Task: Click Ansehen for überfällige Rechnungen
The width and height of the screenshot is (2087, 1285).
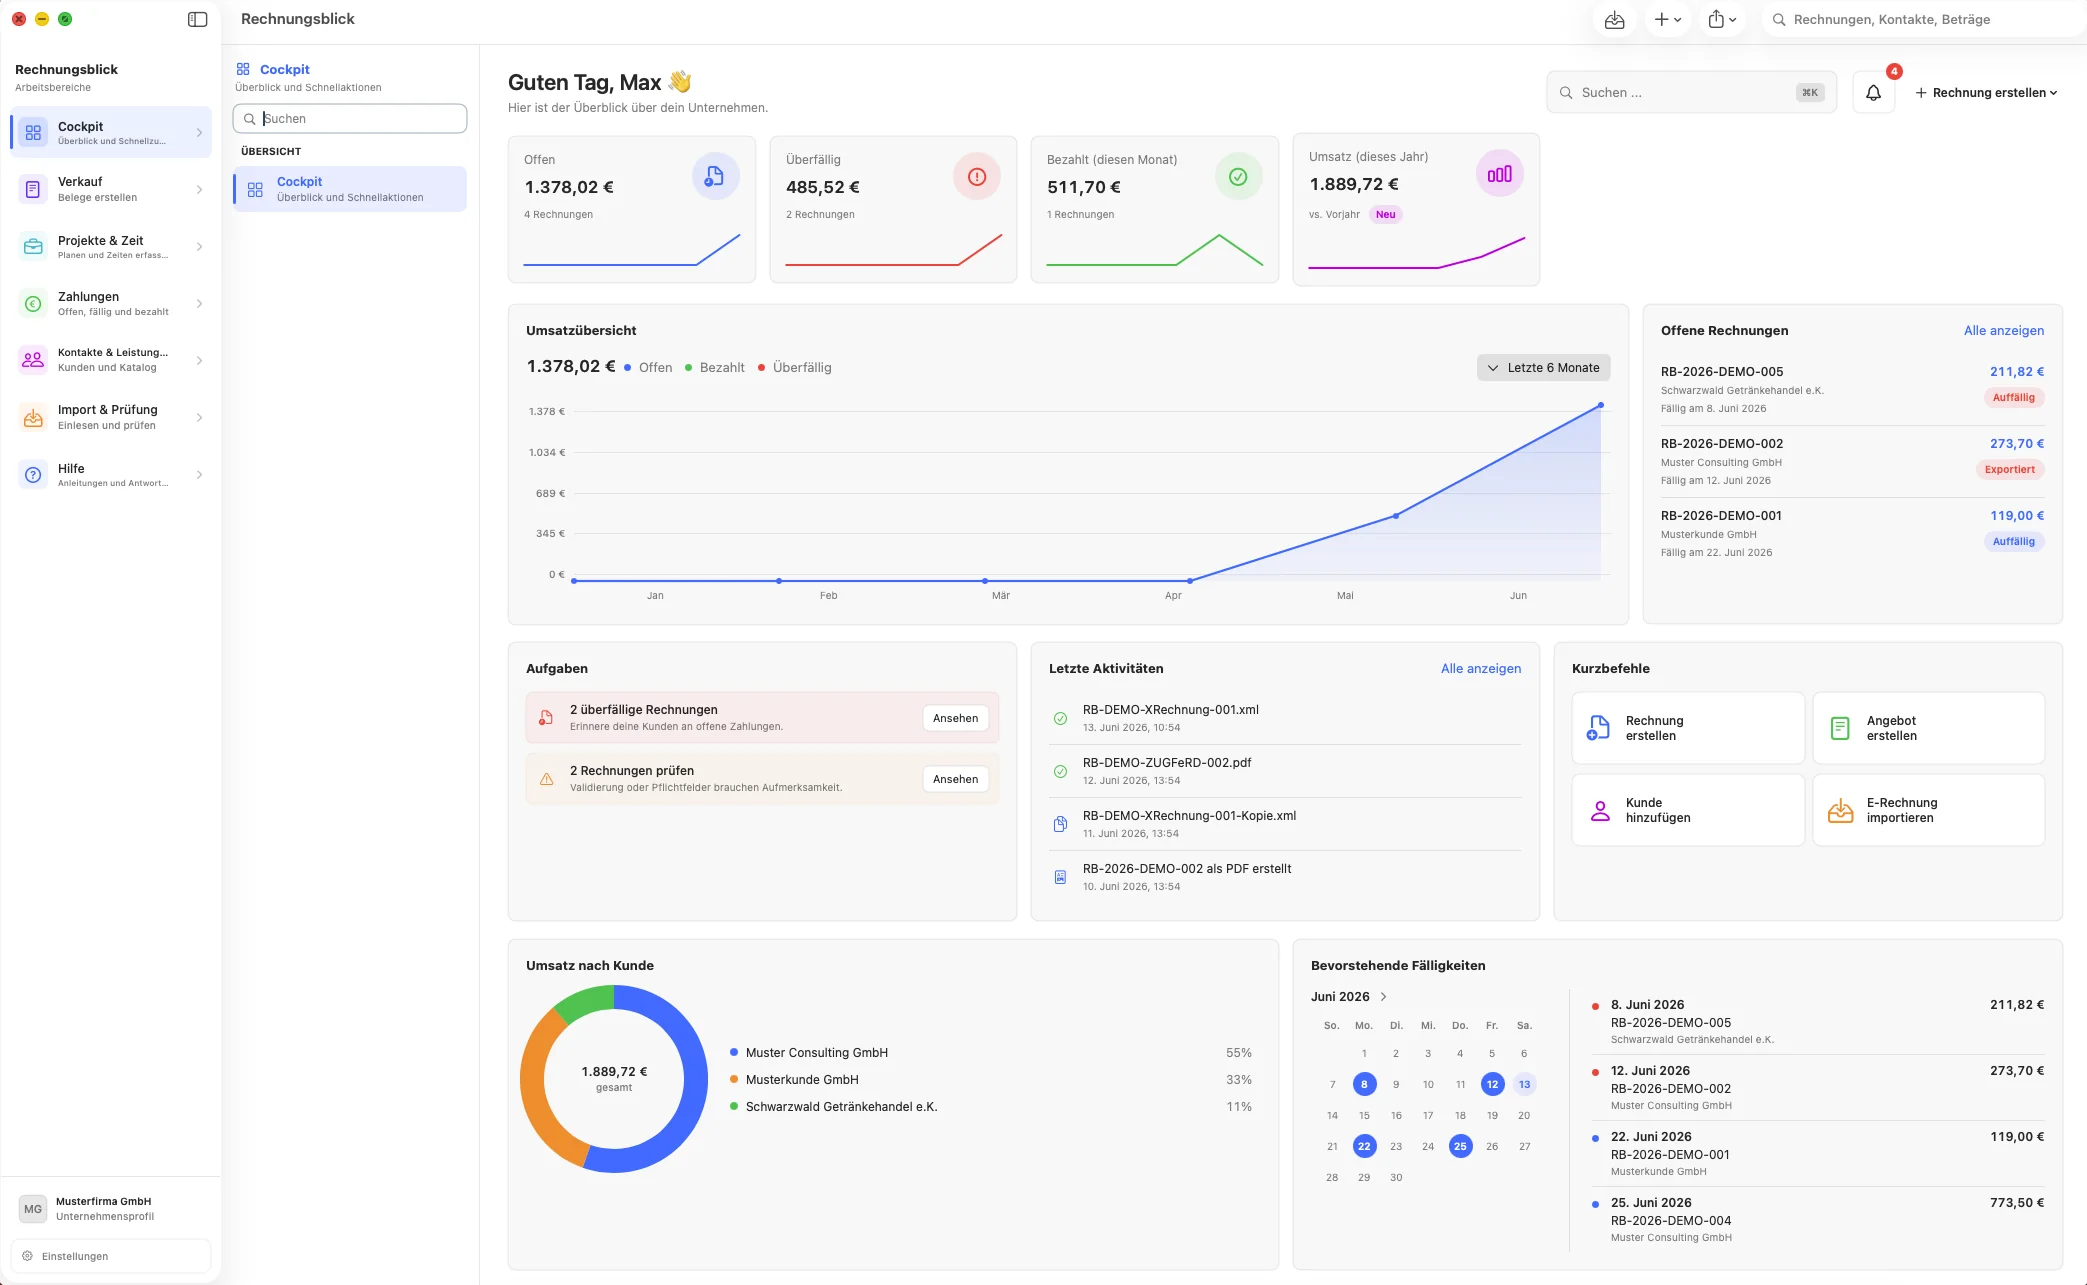Action: (x=955, y=718)
